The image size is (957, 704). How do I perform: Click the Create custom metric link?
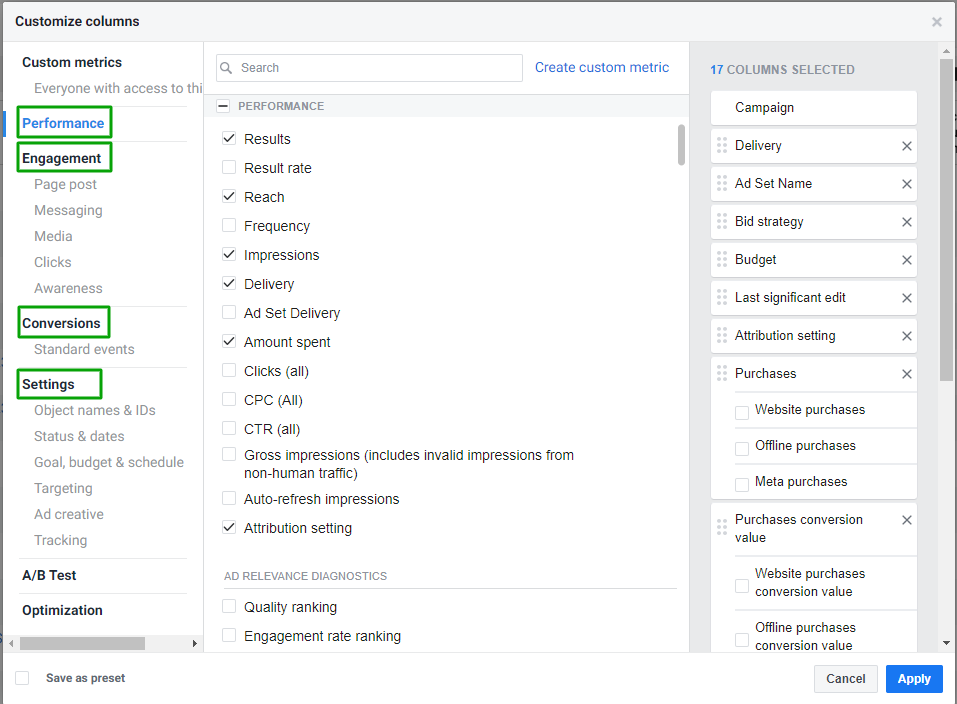click(x=602, y=67)
